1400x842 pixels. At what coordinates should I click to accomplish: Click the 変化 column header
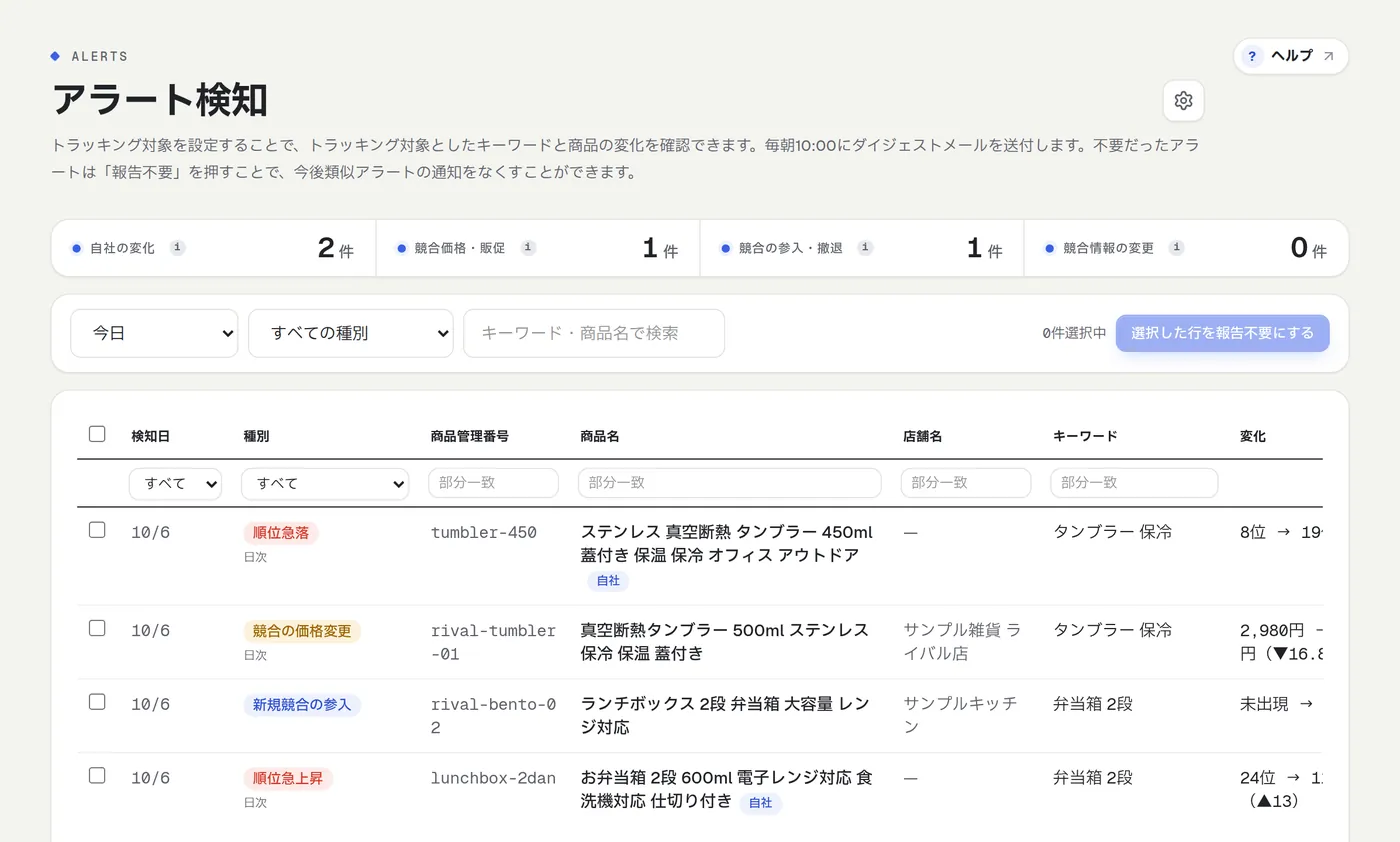point(1253,436)
